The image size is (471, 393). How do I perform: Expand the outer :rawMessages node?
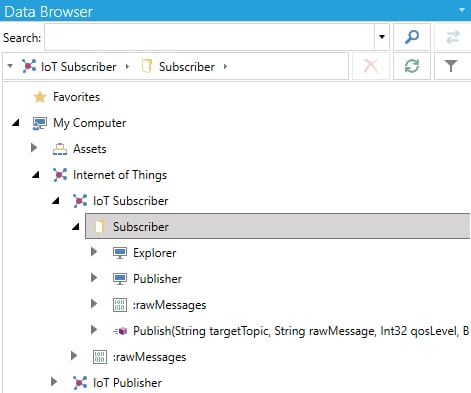click(x=74, y=356)
